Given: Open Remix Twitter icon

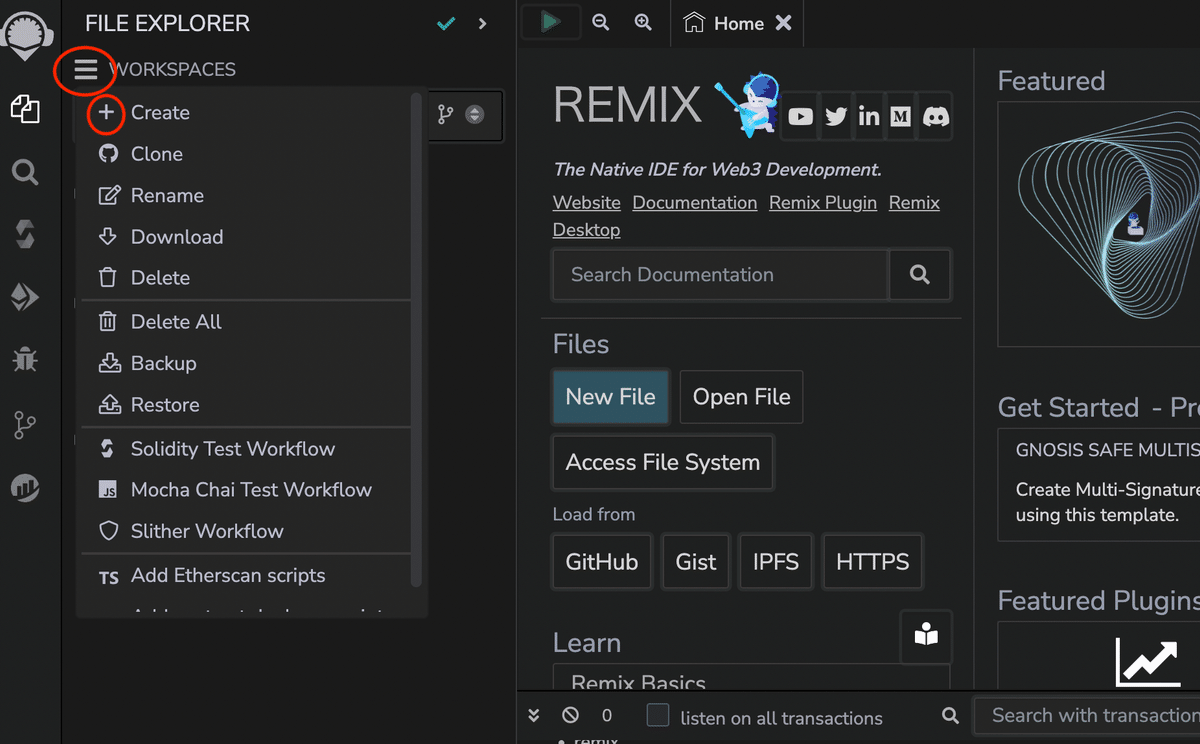Looking at the screenshot, I should (836, 117).
